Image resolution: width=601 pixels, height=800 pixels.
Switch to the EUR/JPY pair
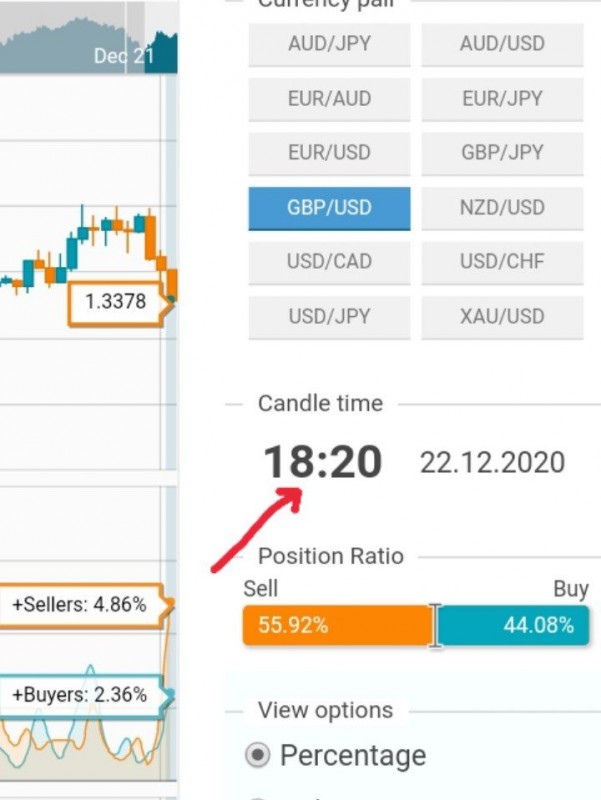coord(502,99)
